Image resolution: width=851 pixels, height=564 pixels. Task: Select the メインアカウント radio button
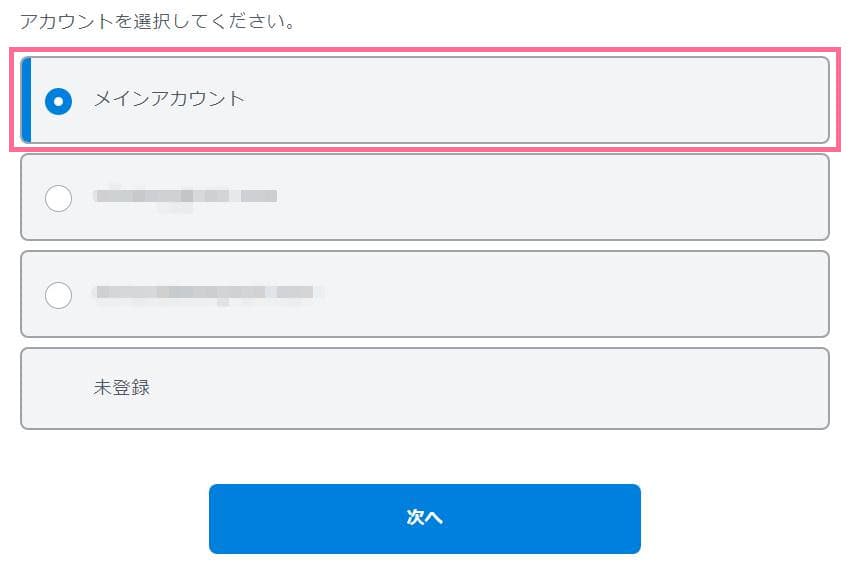tap(59, 100)
